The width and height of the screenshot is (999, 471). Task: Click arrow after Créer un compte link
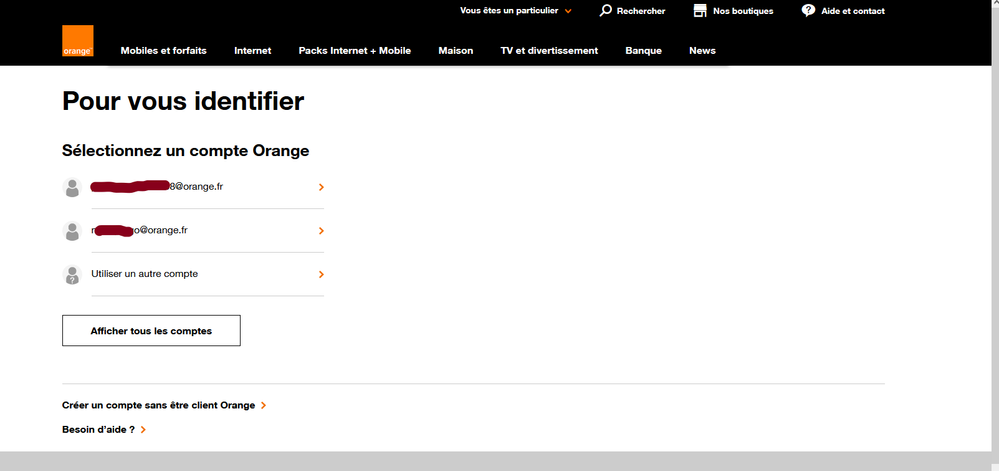(x=264, y=405)
